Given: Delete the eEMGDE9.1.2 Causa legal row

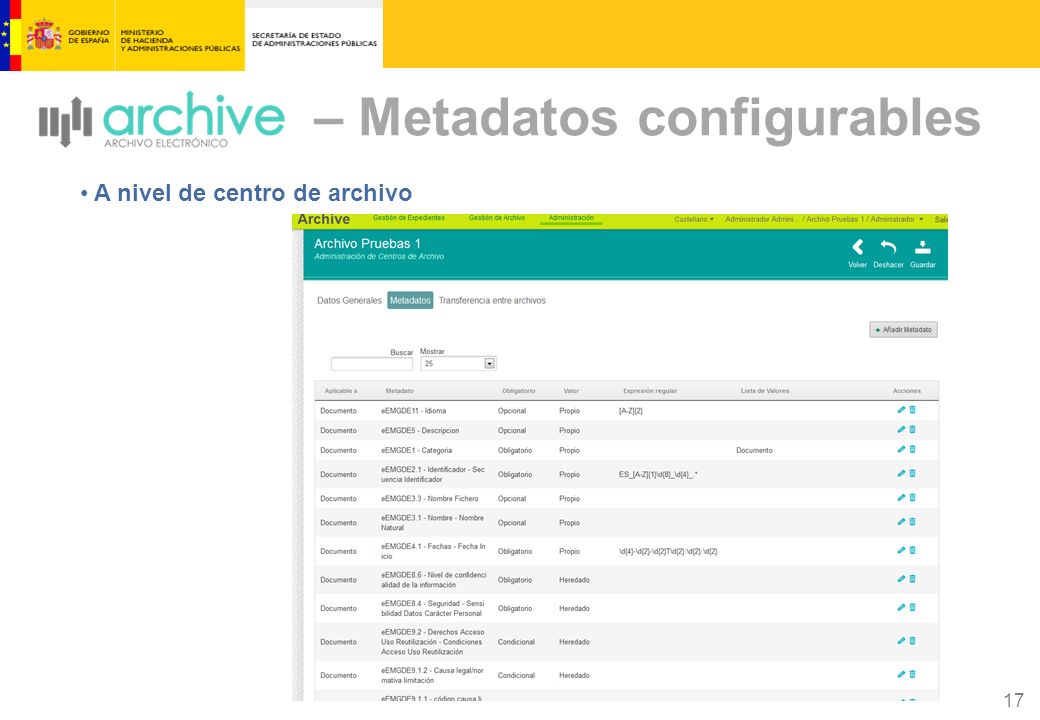Looking at the screenshot, I should (913, 674).
